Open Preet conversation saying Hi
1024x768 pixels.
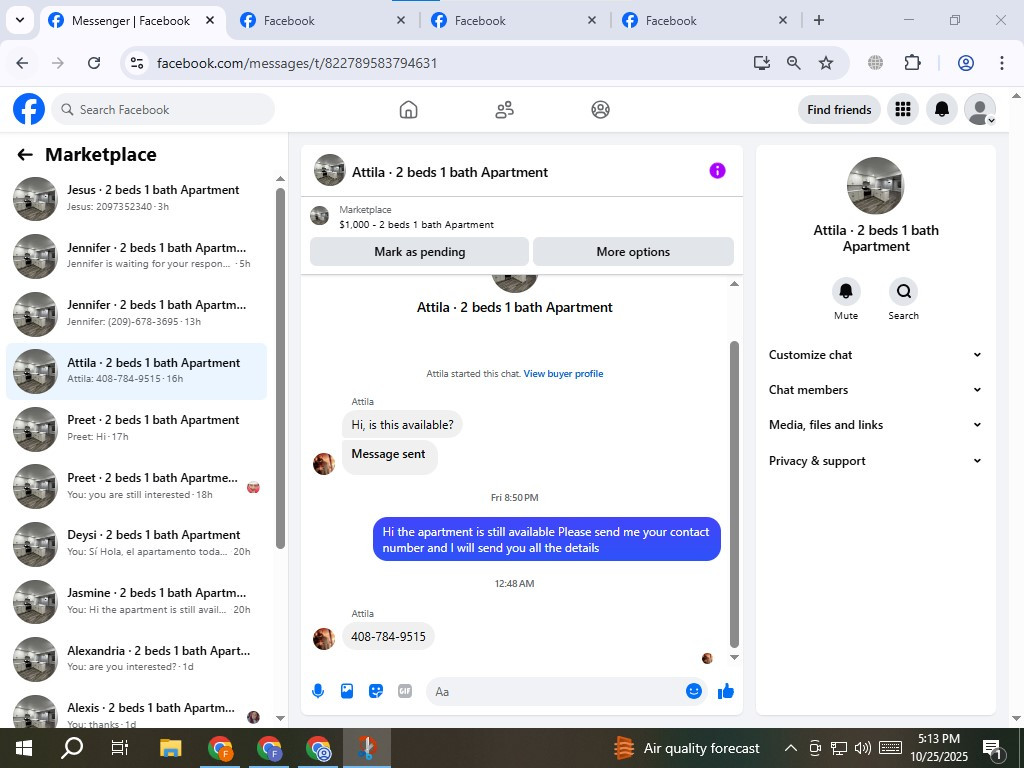point(137,428)
